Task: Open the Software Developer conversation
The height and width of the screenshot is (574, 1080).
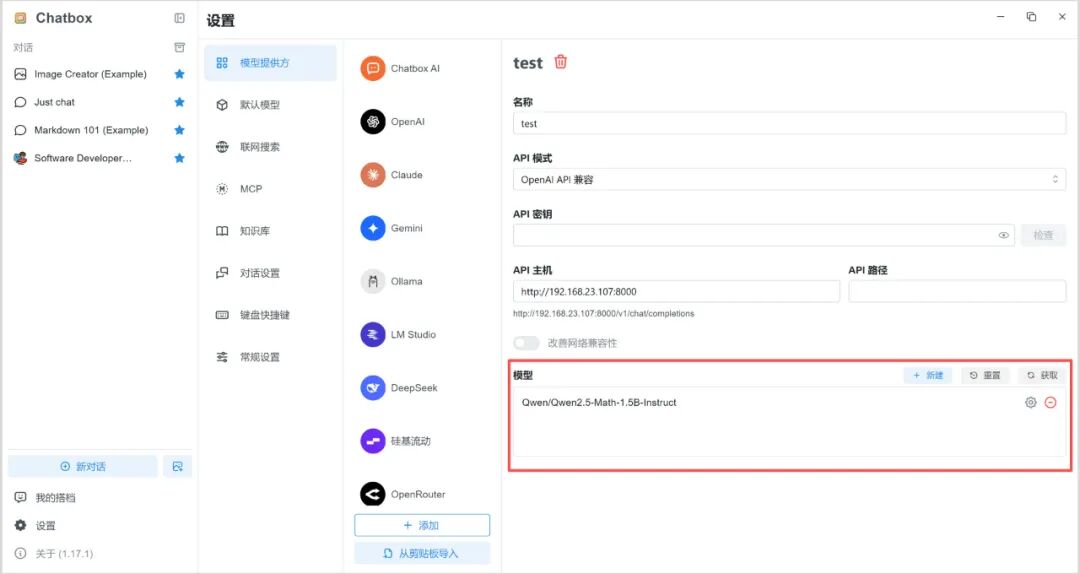Action: [x=100, y=158]
